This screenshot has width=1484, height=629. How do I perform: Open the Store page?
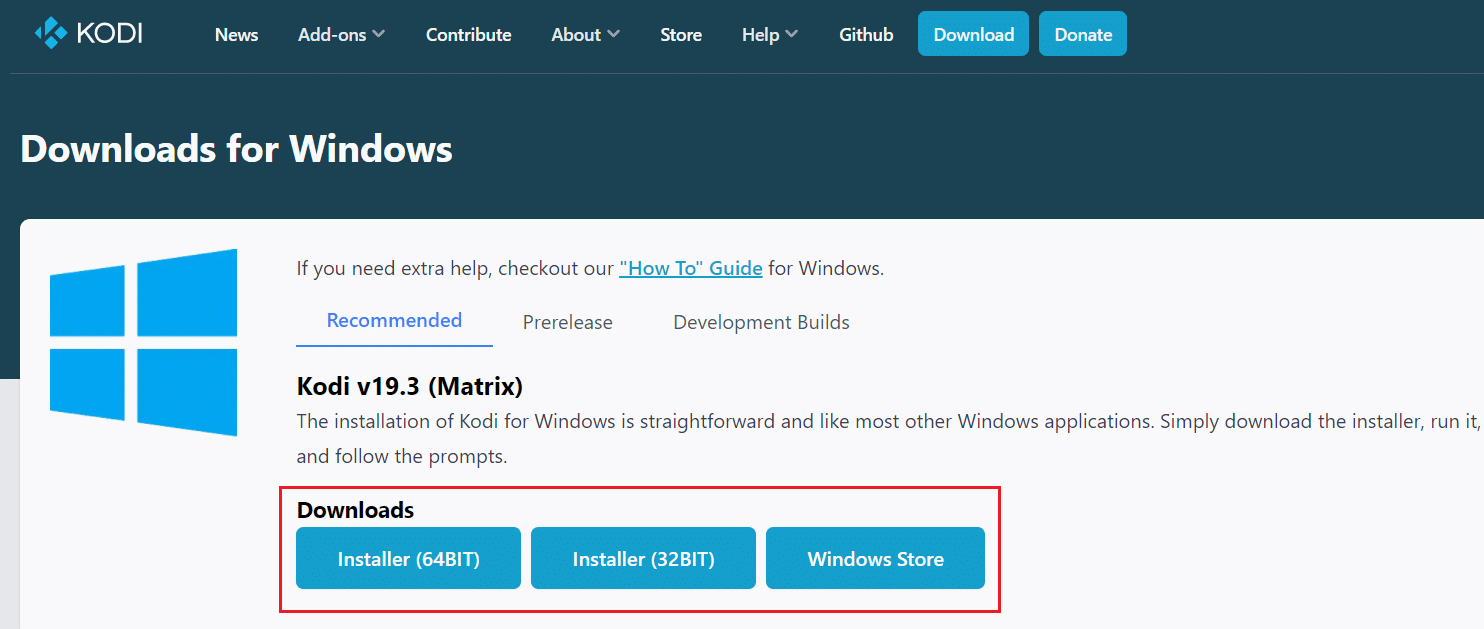tap(681, 34)
